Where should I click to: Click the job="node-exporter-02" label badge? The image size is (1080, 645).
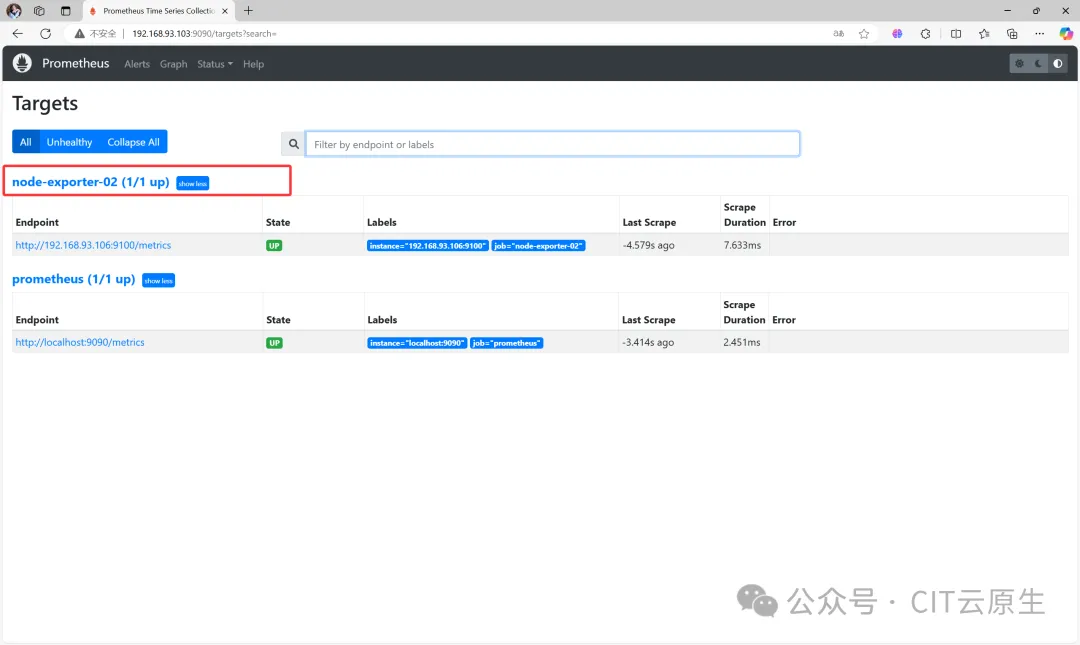point(539,245)
